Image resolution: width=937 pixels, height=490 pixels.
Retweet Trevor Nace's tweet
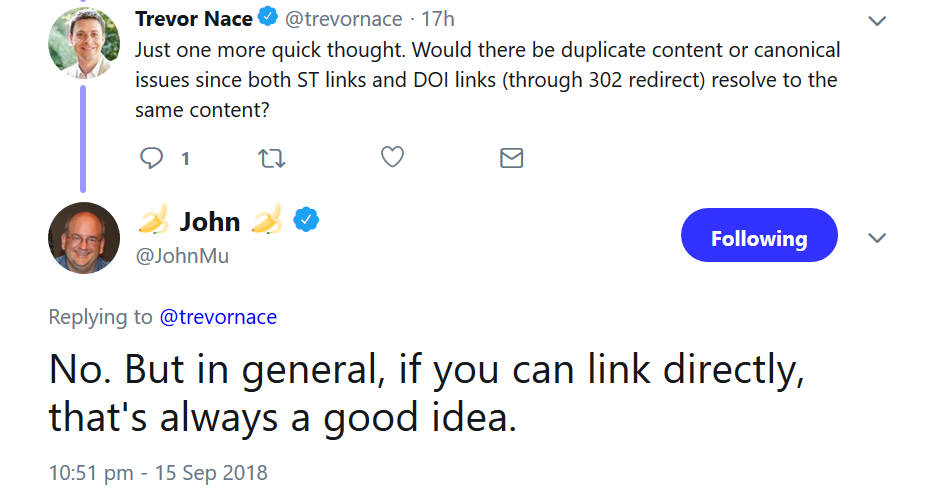272,158
